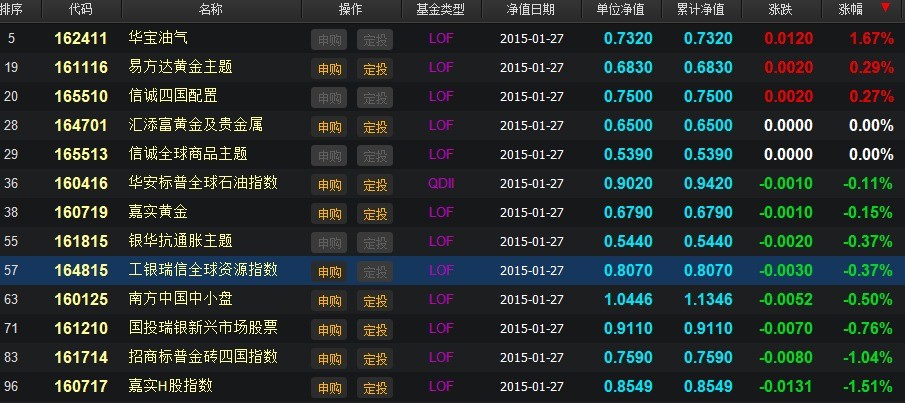Open fund name 银华抗通胀主题

pyautogui.click(x=180, y=241)
